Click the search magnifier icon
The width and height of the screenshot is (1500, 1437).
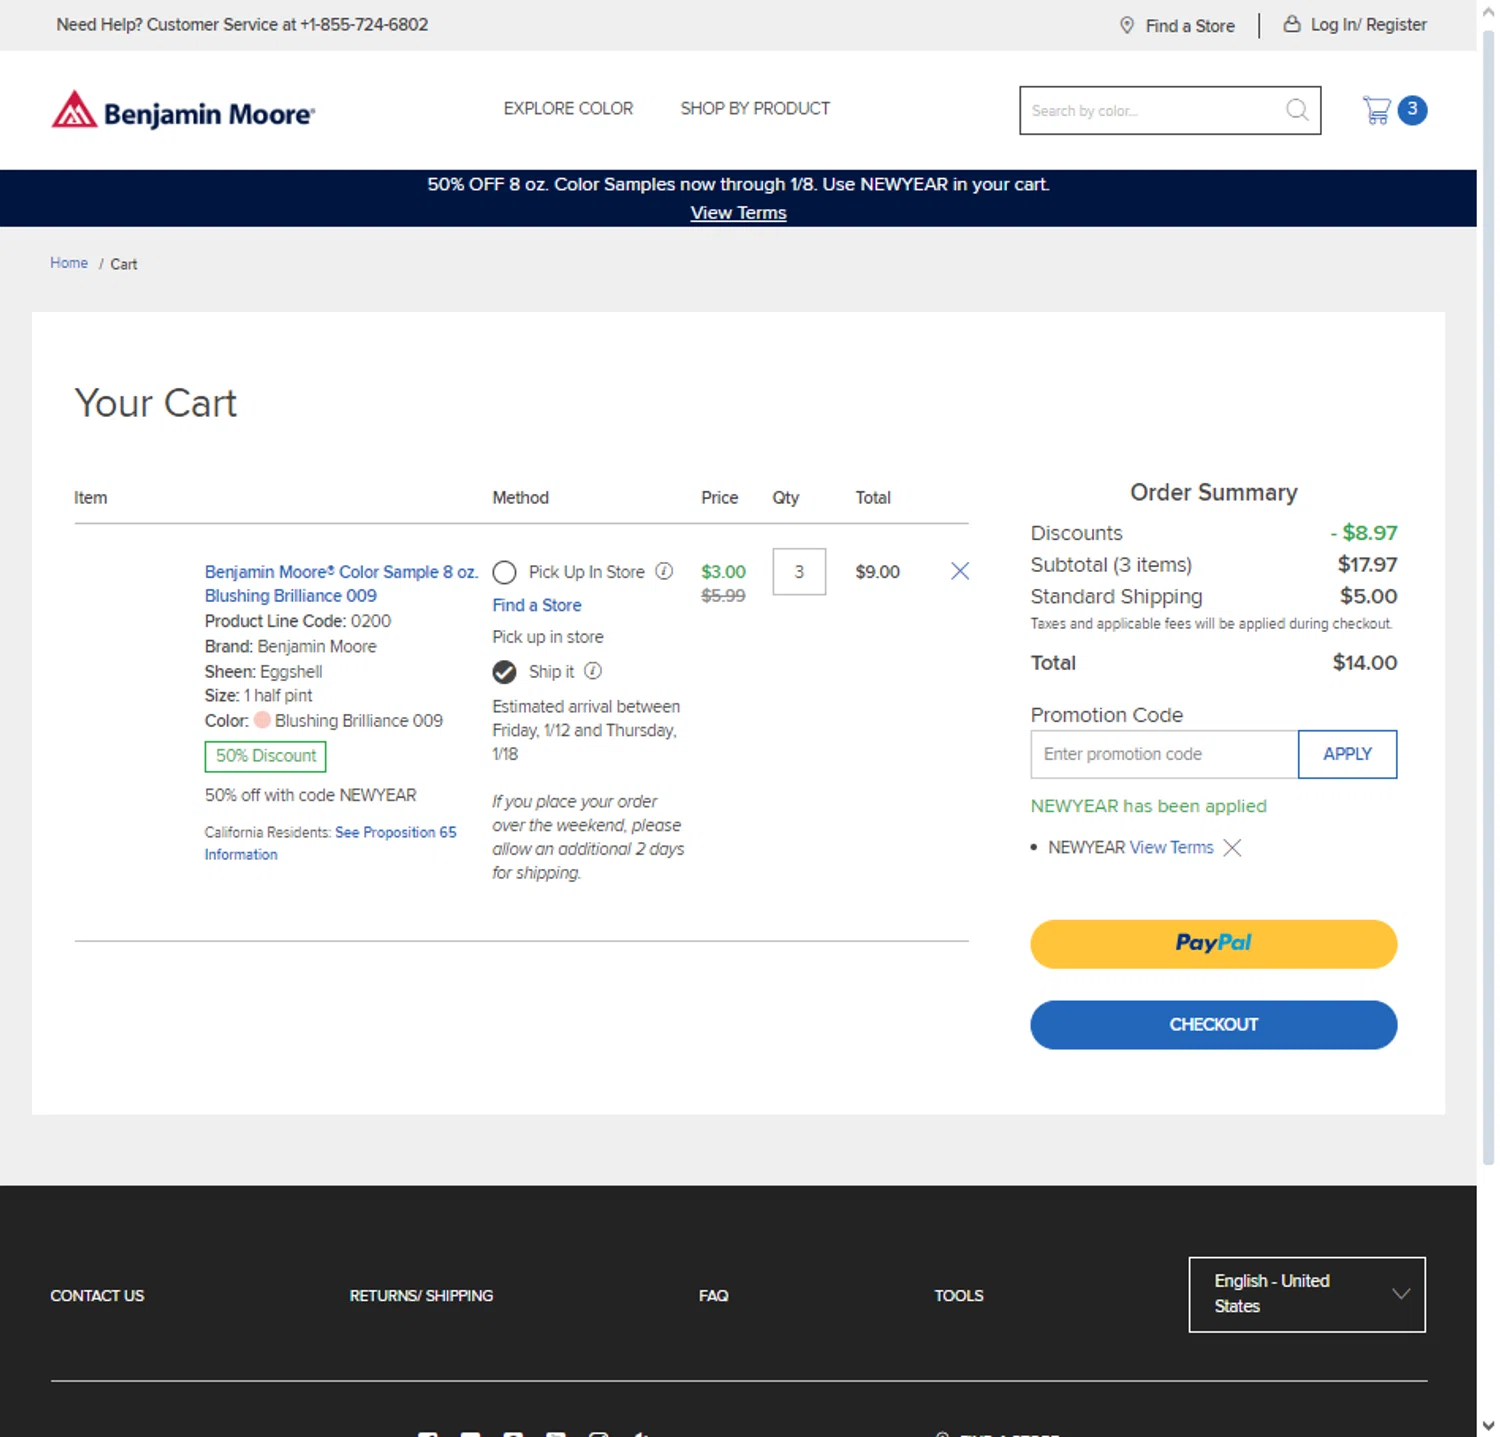(1297, 110)
